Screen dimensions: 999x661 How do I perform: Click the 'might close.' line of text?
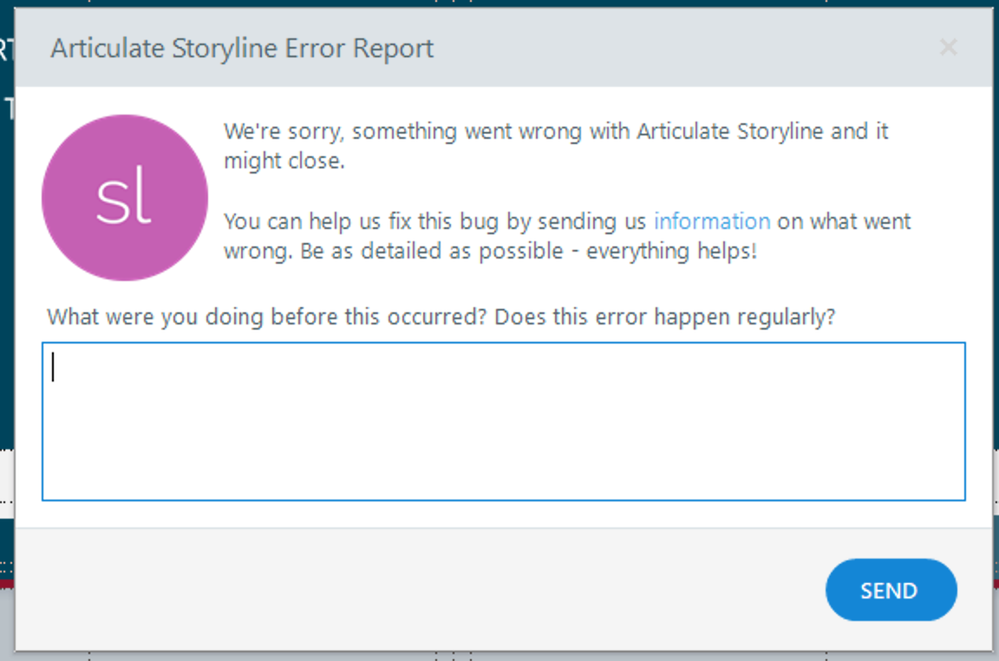284,161
